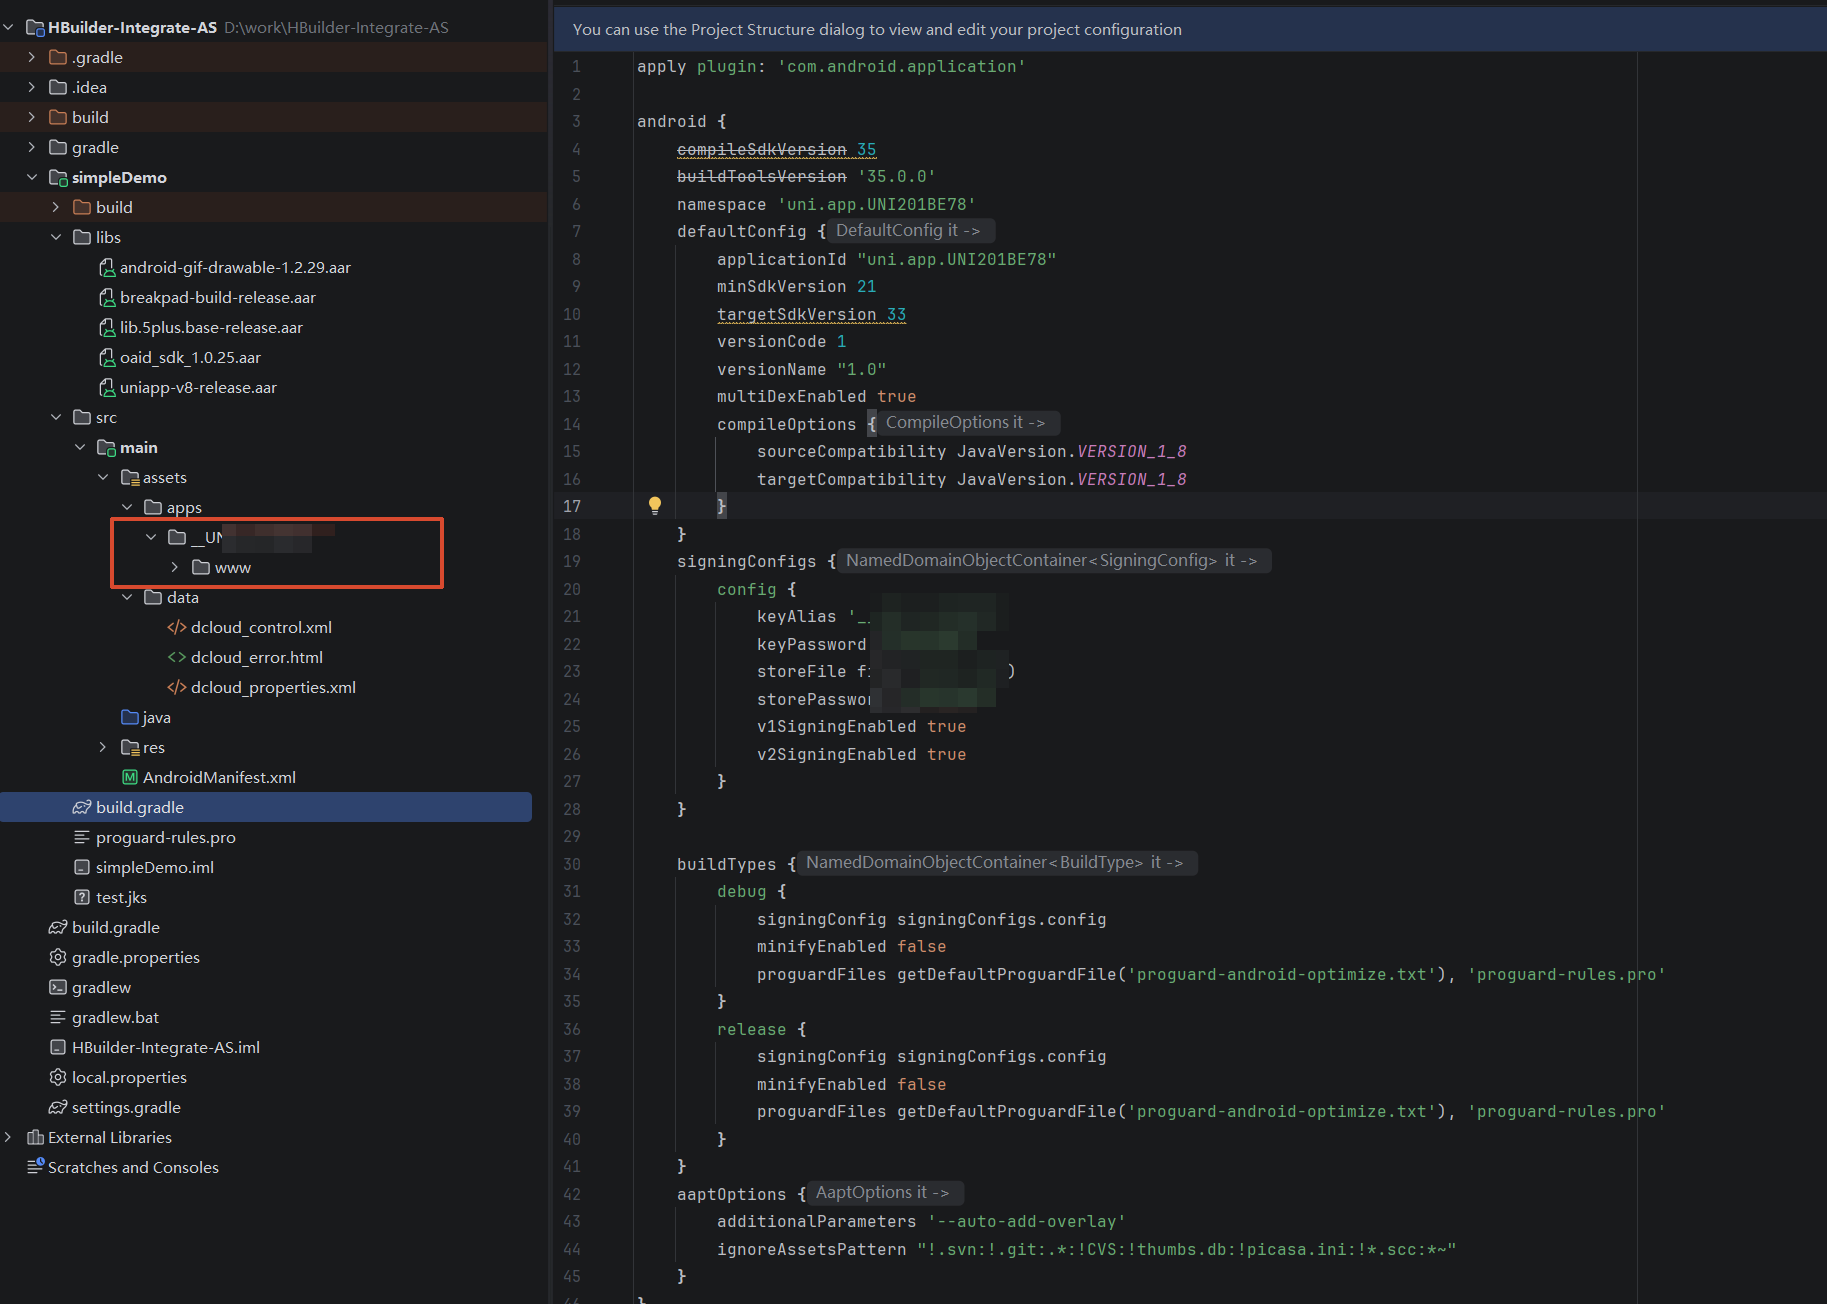This screenshot has width=1827, height=1304.
Task: Click the lightbulb quick-fix icon on line 17
Action: pos(655,506)
